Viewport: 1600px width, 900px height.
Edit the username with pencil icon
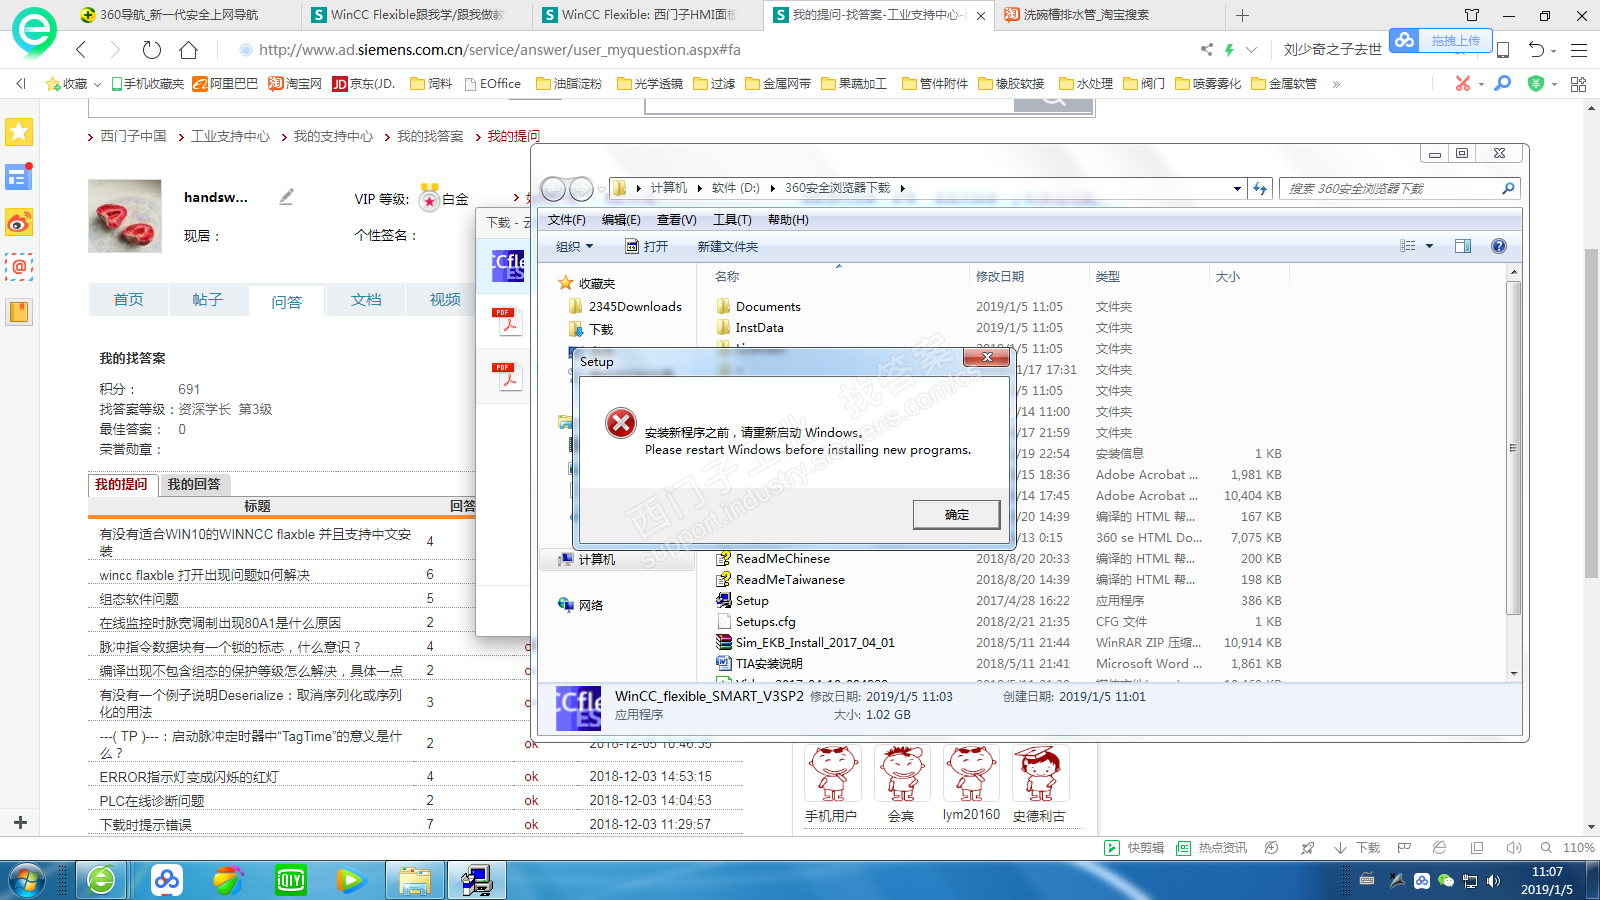click(286, 197)
